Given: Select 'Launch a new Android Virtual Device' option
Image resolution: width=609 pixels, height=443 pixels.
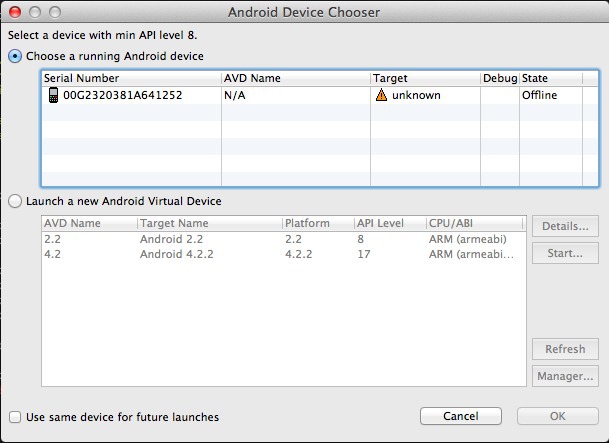Looking at the screenshot, I should [x=15, y=201].
